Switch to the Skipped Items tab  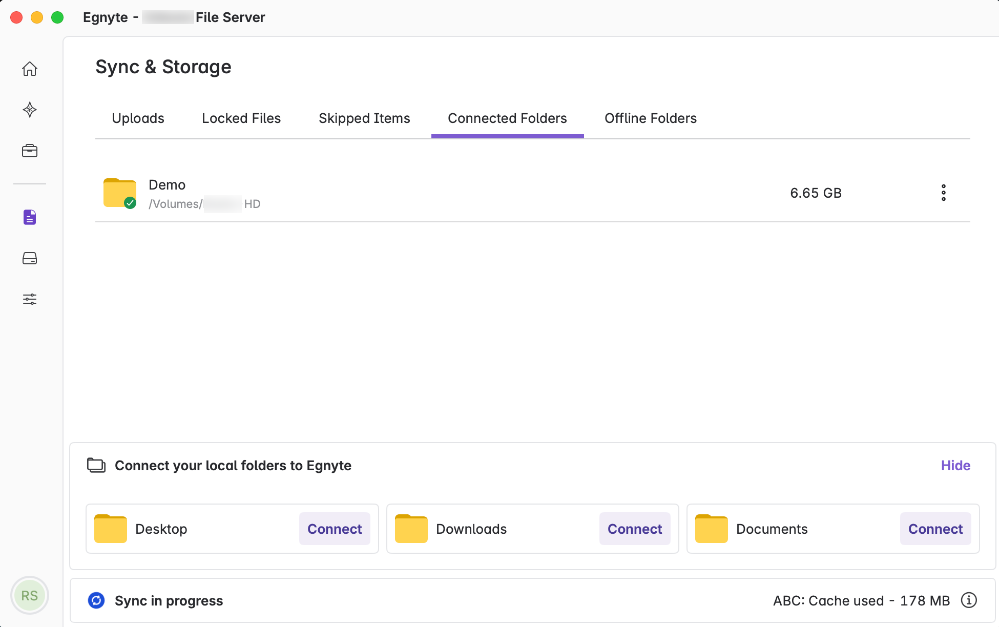[x=364, y=119]
